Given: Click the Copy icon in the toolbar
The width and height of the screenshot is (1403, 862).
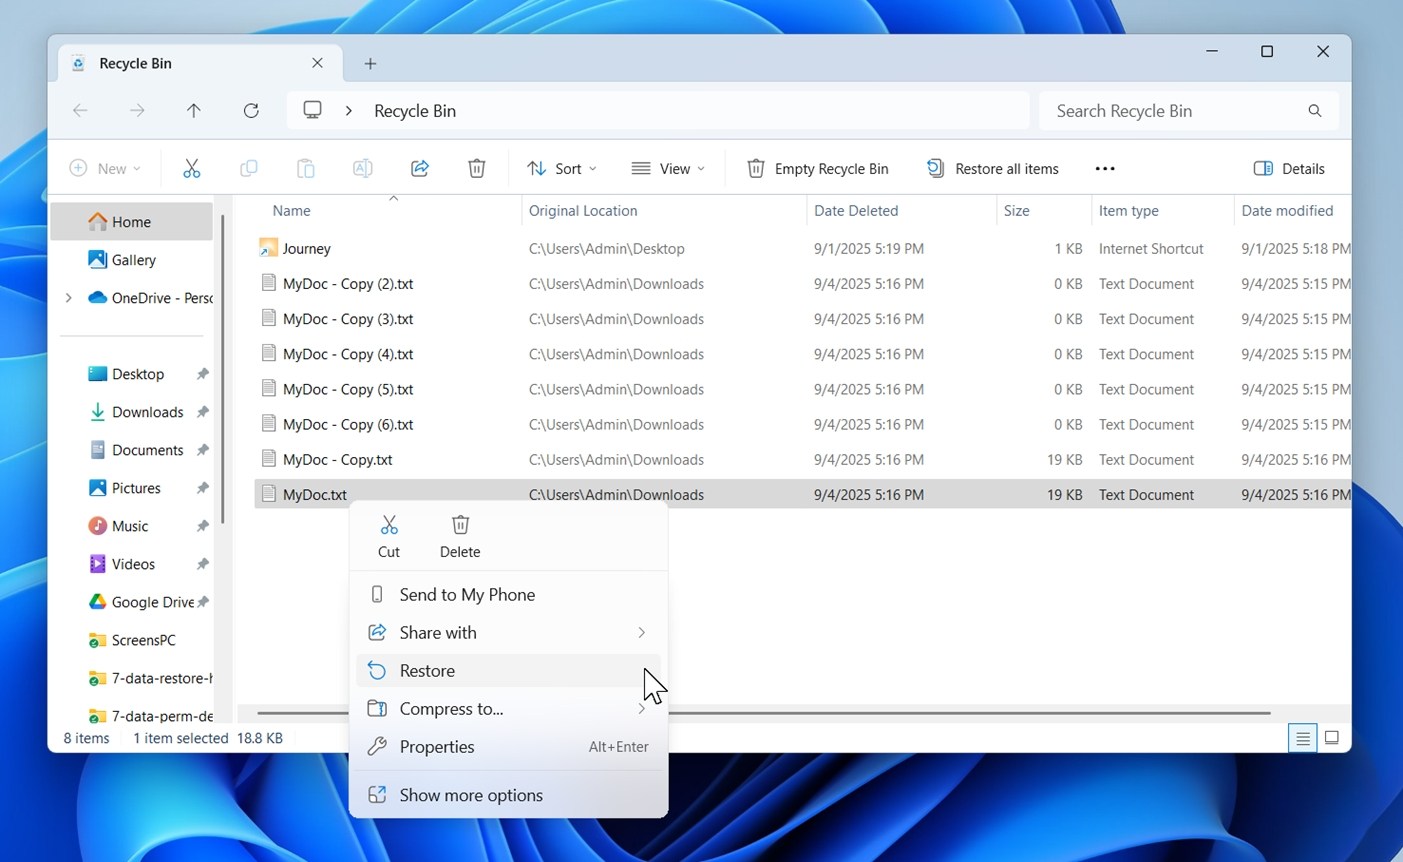Looking at the screenshot, I should click(249, 168).
